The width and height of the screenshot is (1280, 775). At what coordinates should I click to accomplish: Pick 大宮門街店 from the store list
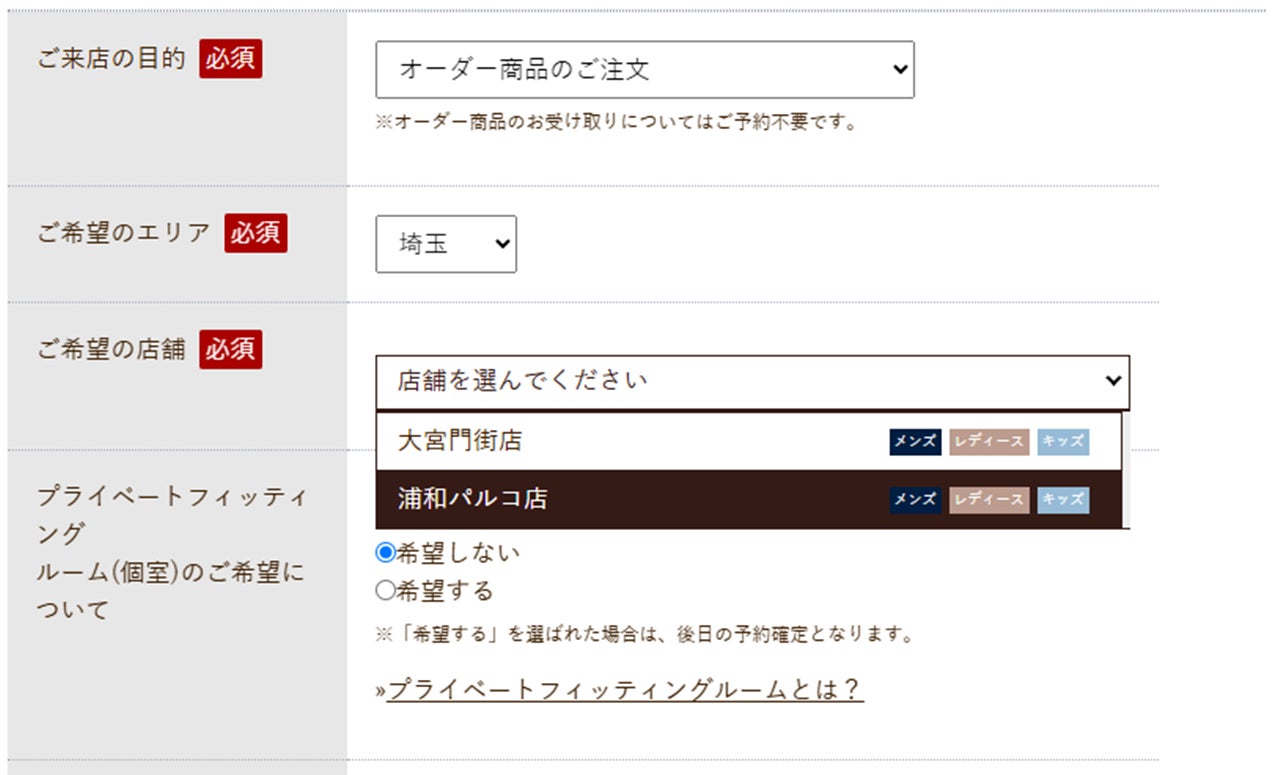pyautogui.click(x=460, y=441)
